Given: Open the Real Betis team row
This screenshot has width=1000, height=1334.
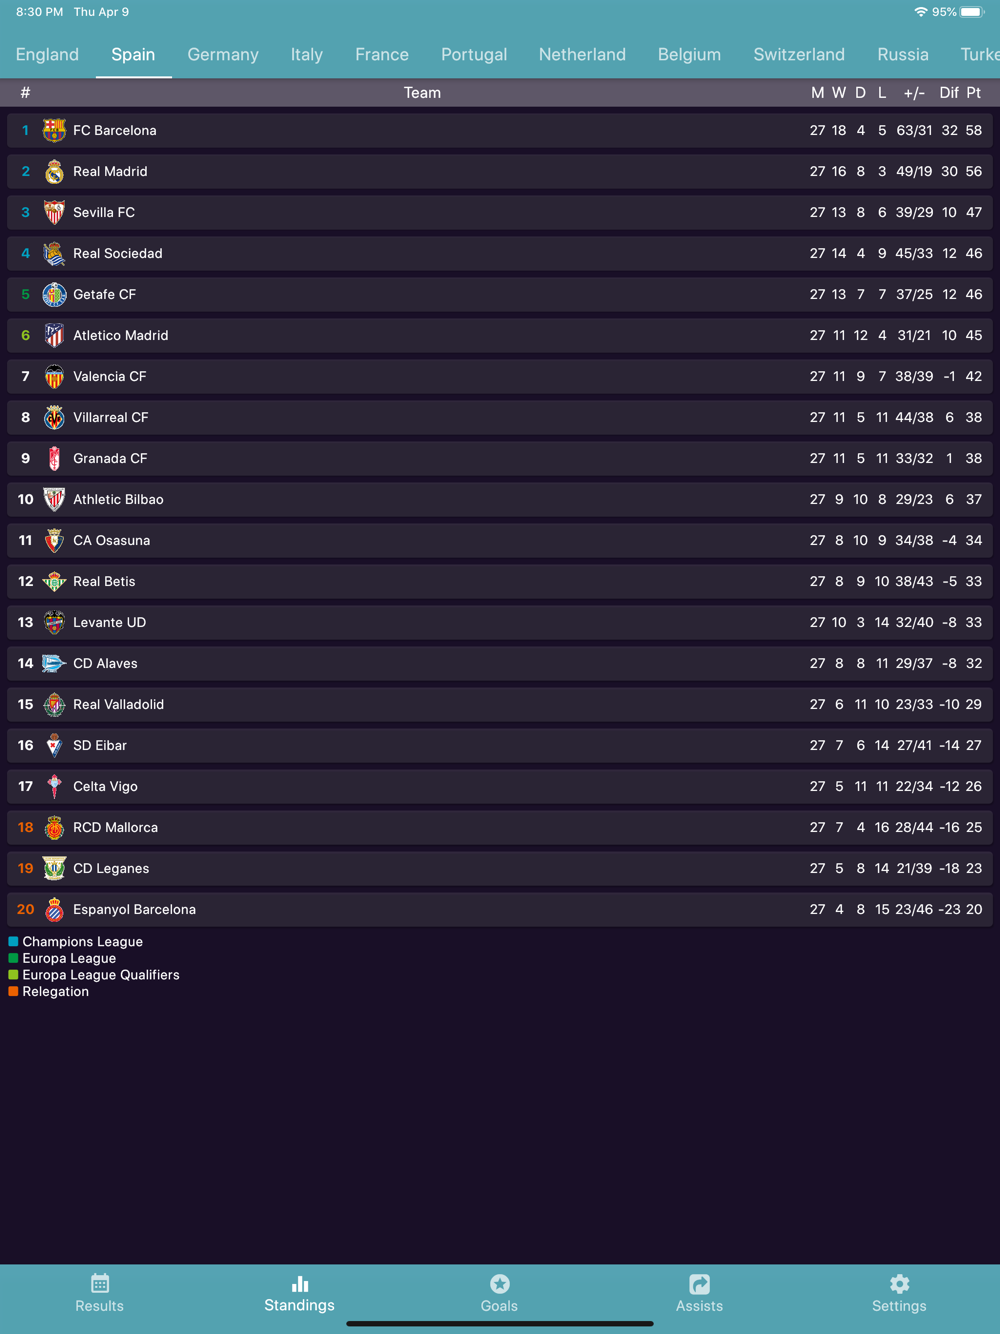Looking at the screenshot, I should (x=500, y=581).
